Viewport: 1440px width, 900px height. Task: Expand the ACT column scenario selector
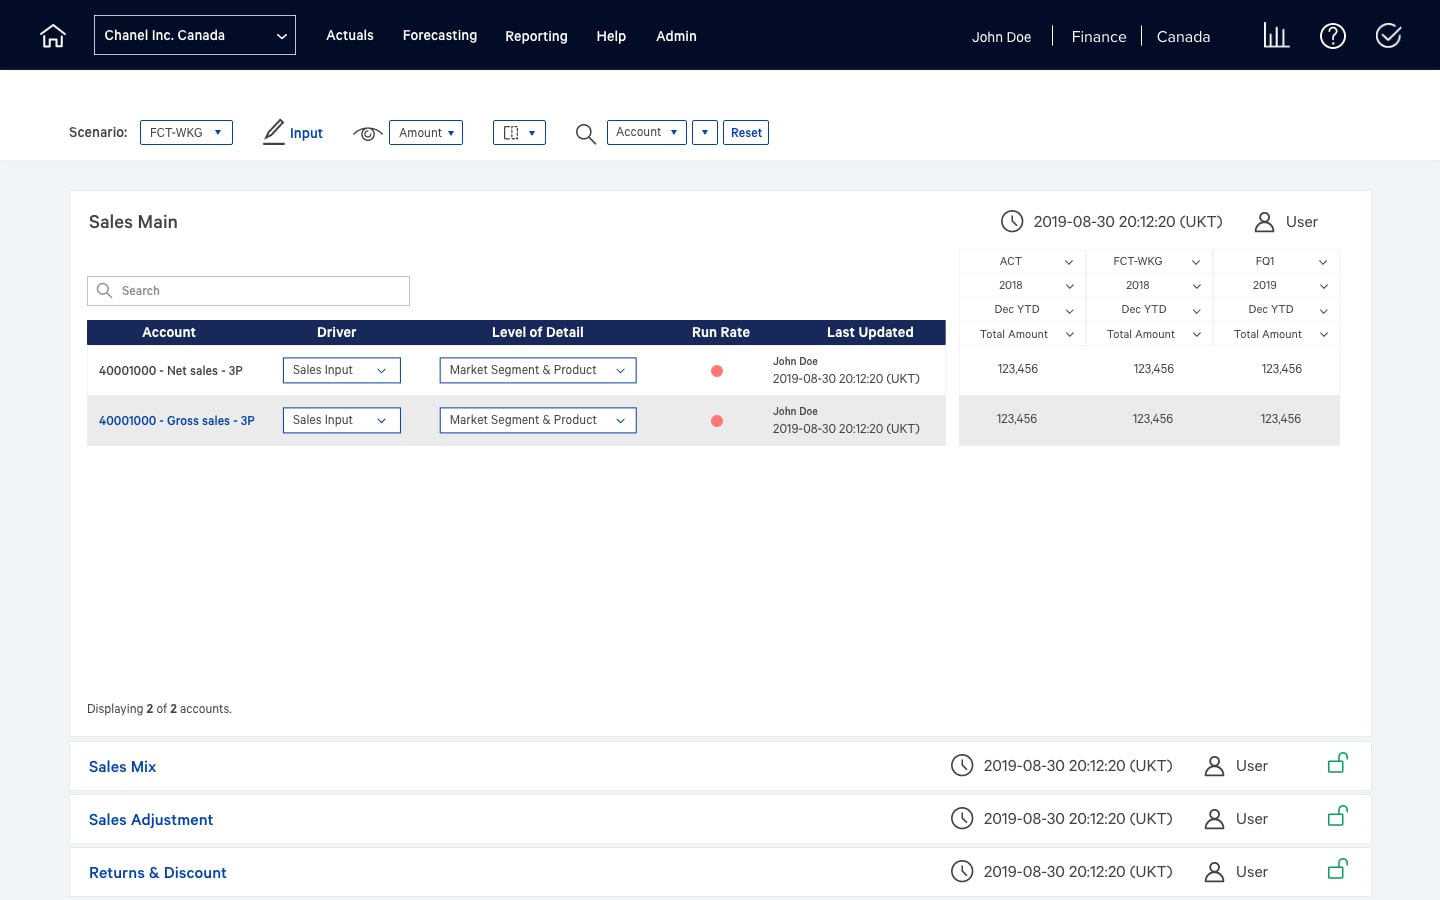point(1022,261)
